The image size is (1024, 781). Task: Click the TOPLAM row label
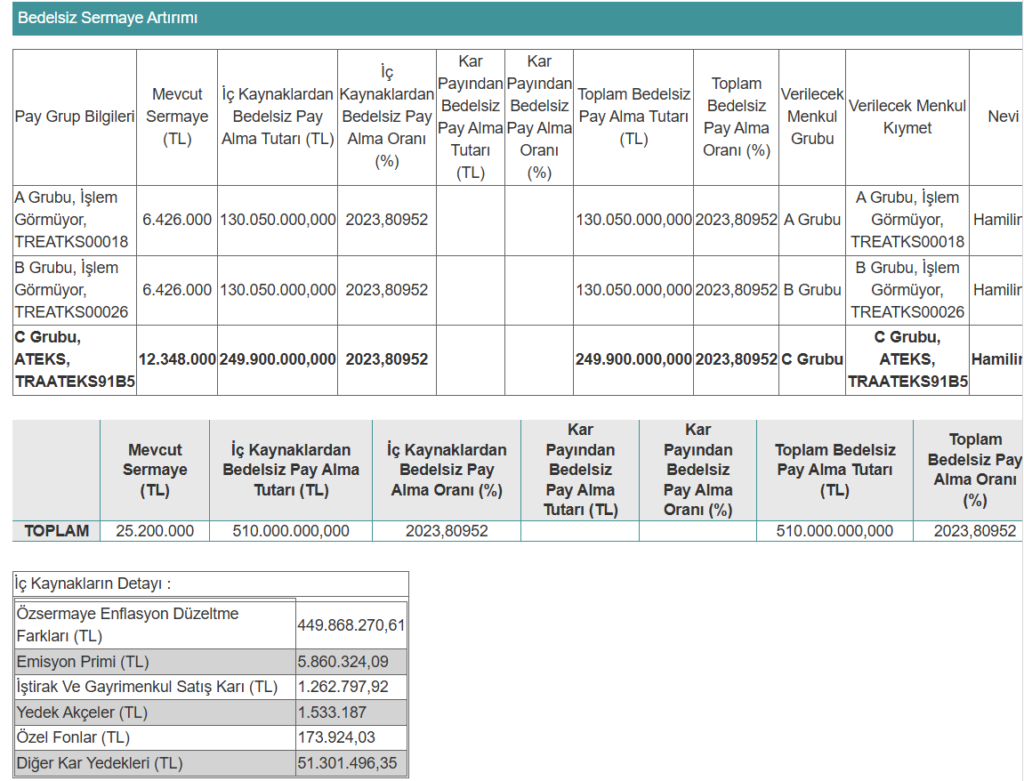pos(57,532)
